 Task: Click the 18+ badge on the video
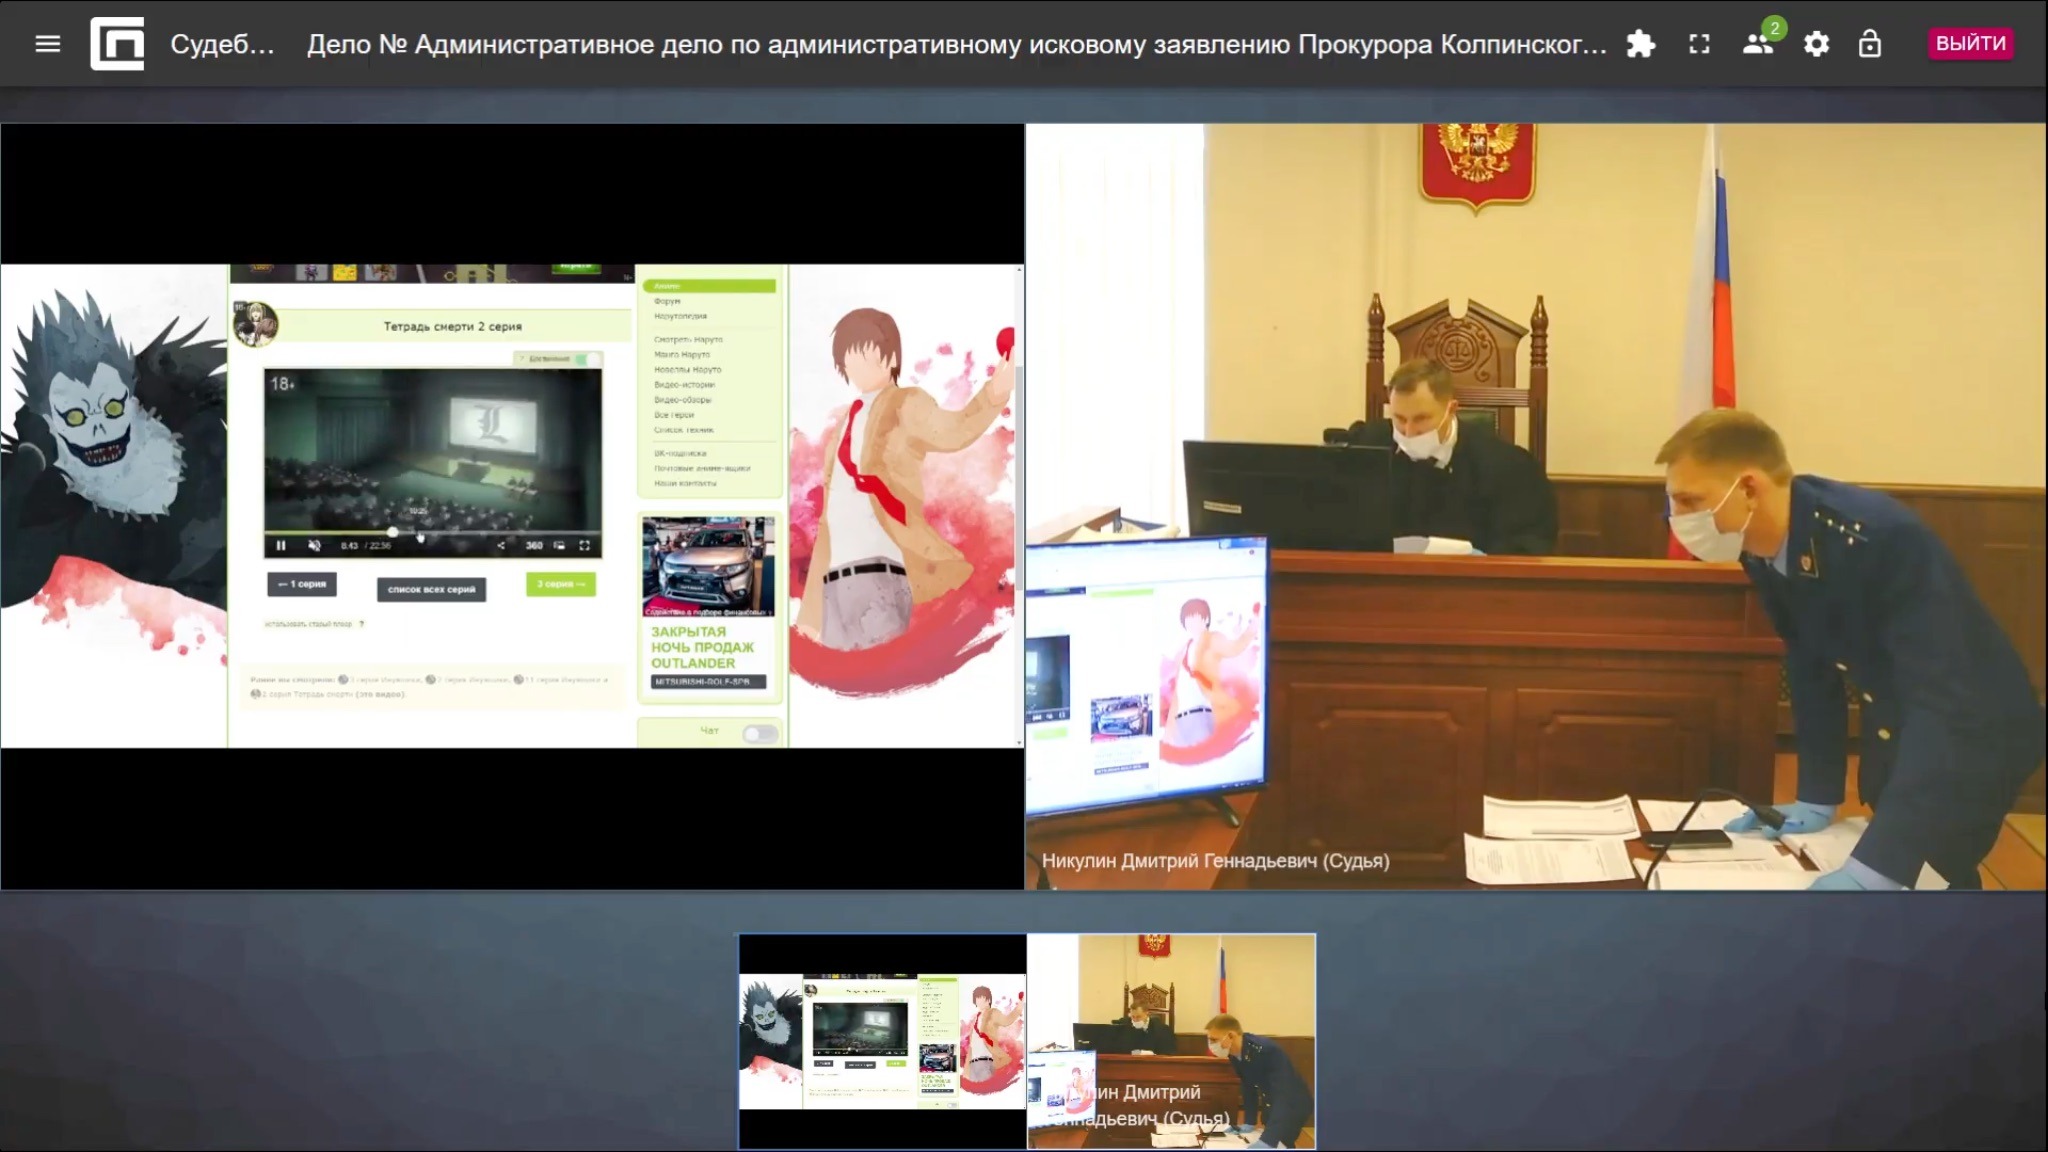click(x=282, y=384)
